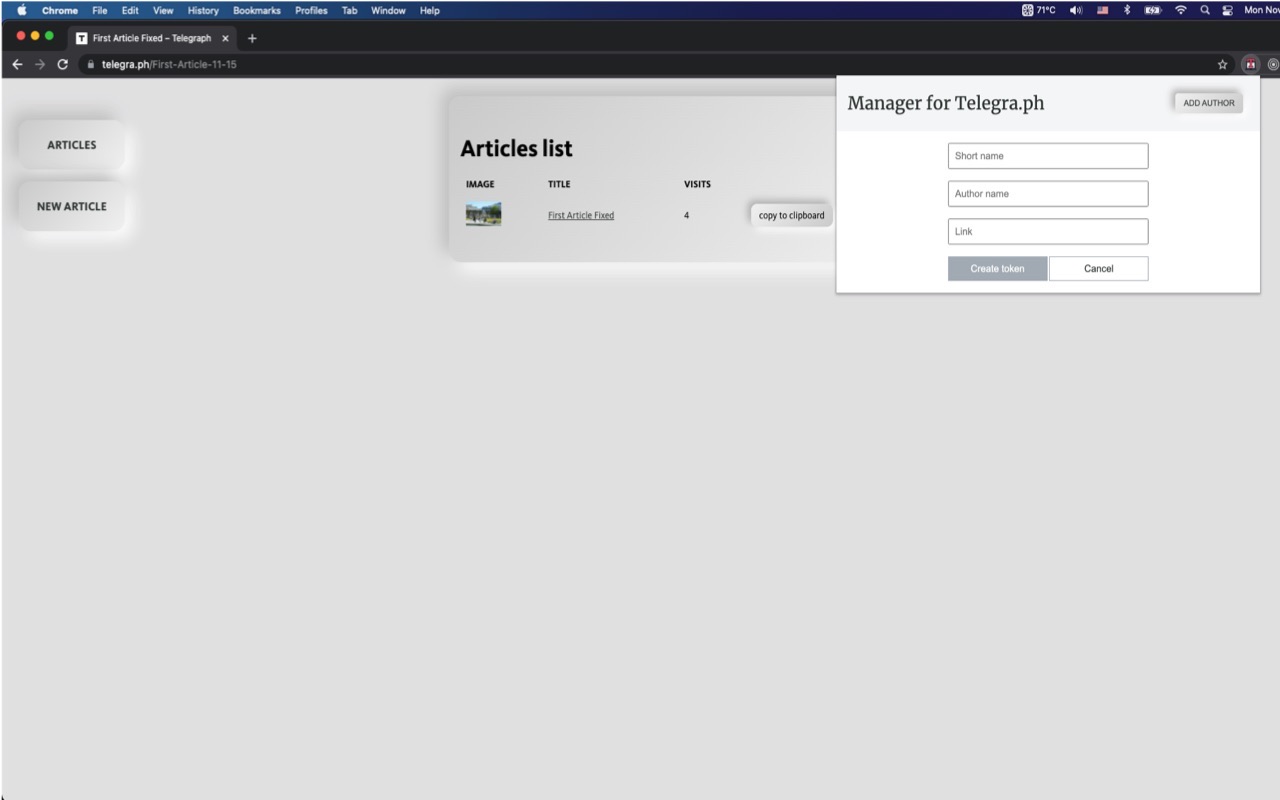Open the First Article Fixed link
This screenshot has width=1280, height=800.
click(x=581, y=215)
